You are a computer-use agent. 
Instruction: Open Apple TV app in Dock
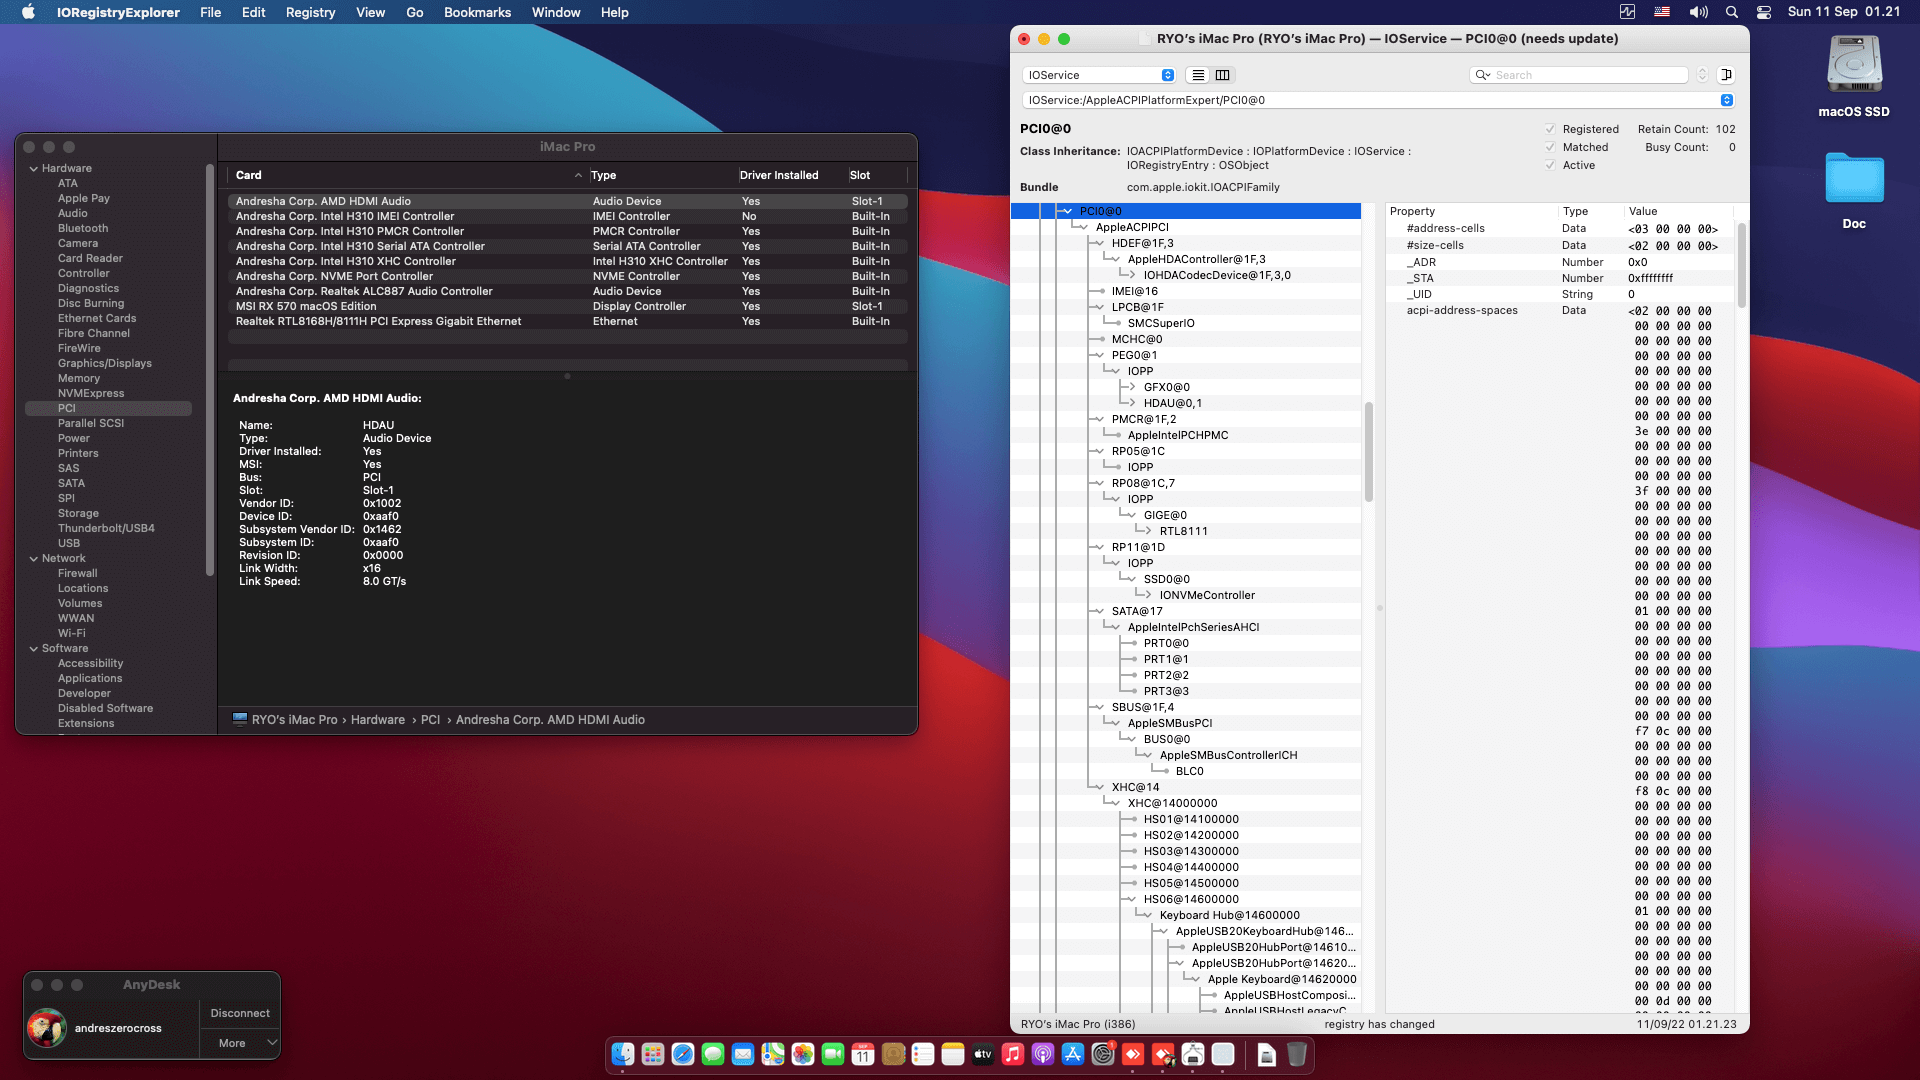click(983, 1054)
